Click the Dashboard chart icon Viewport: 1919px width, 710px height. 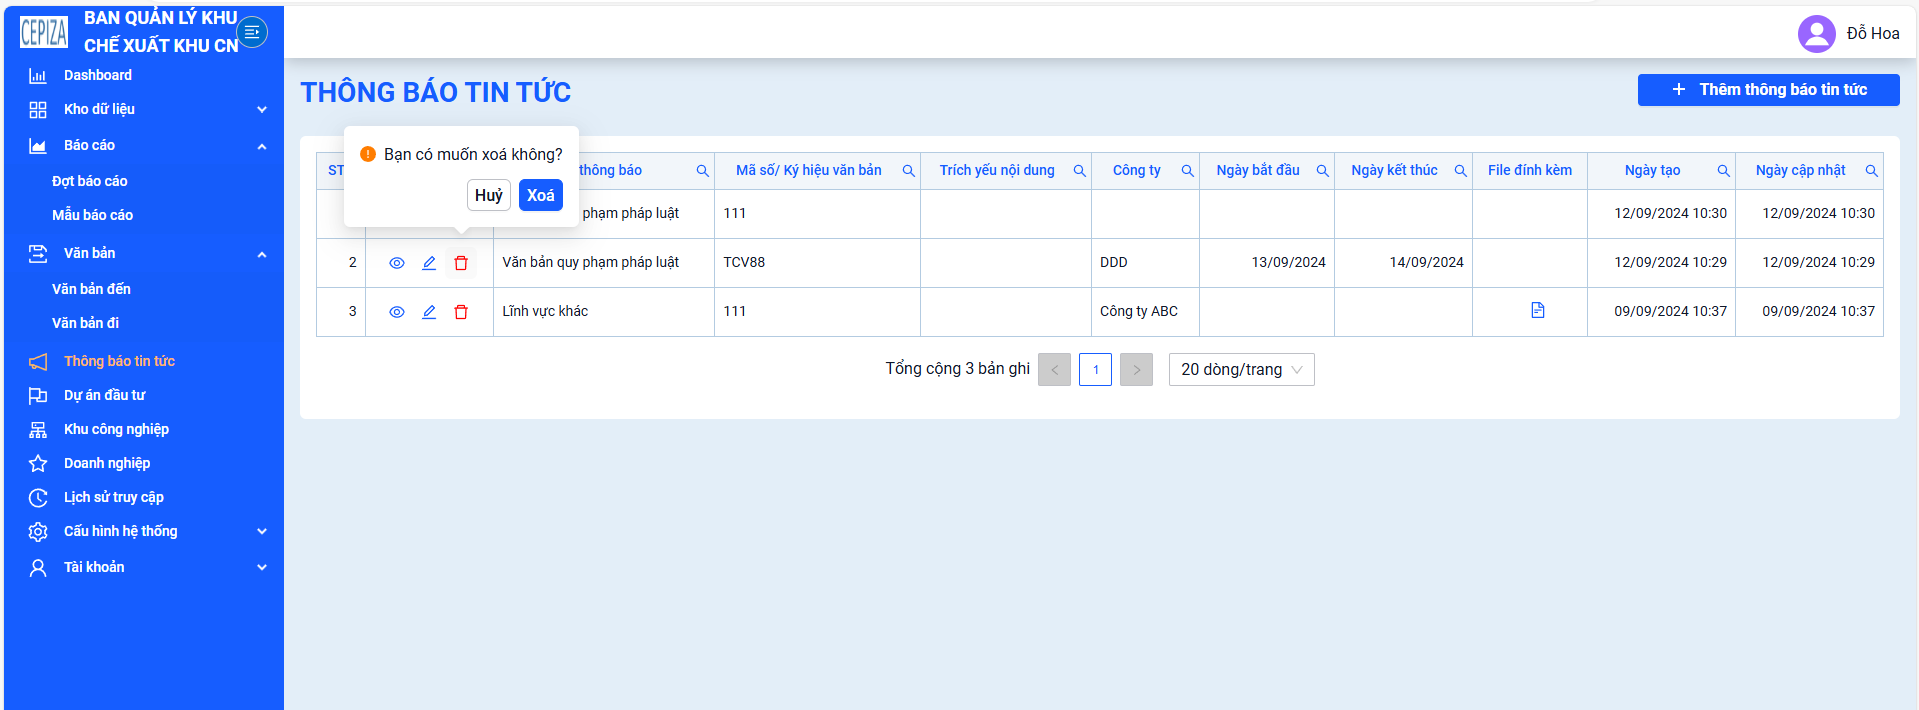(38, 76)
